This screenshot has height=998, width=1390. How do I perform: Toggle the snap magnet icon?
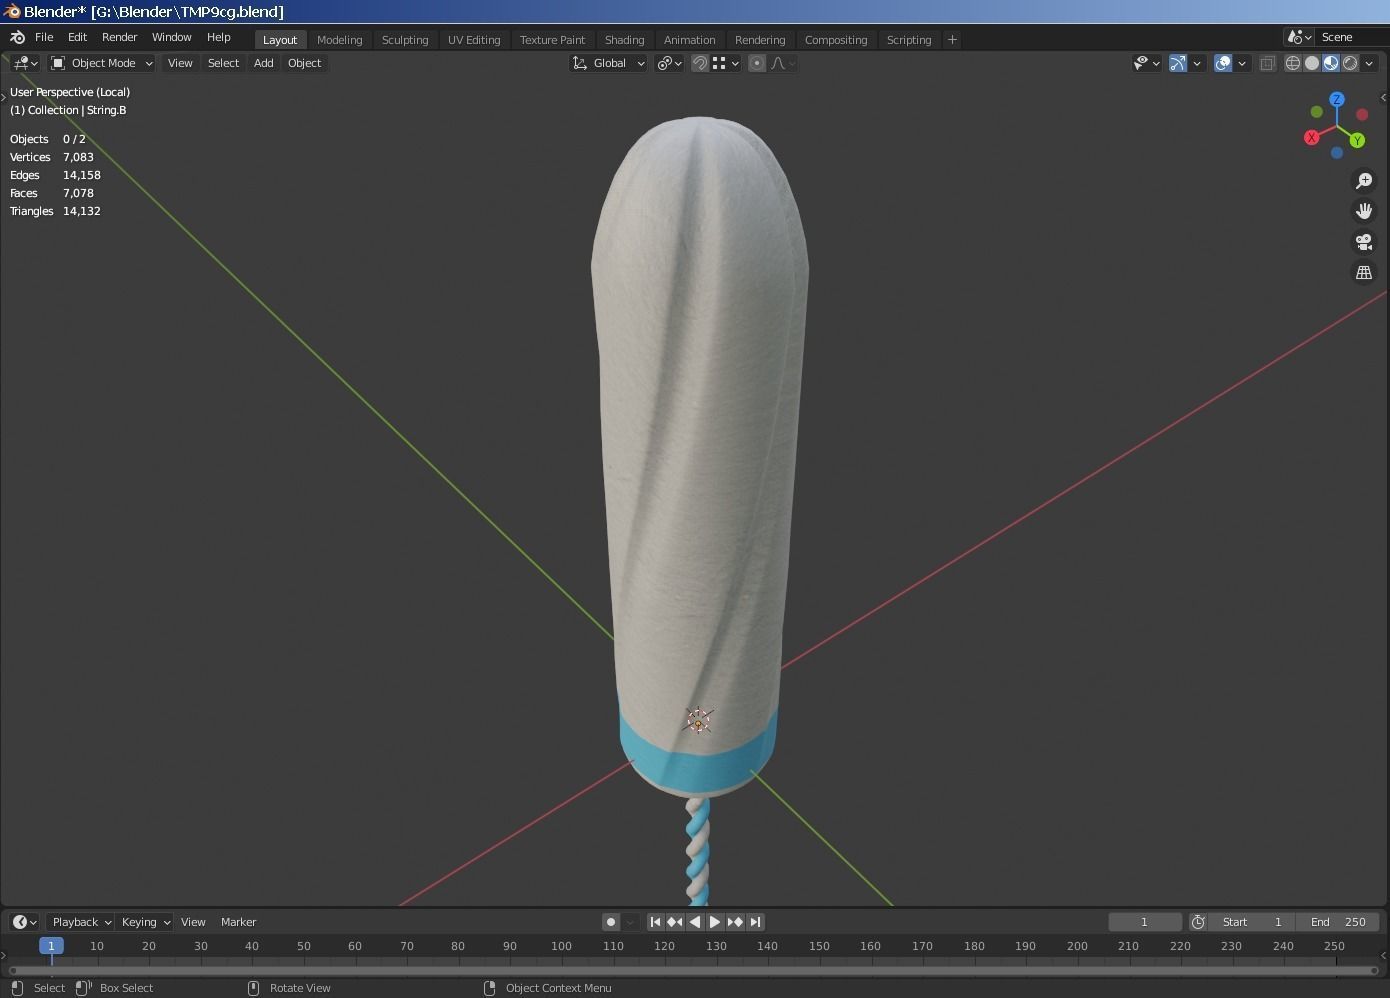tap(700, 63)
